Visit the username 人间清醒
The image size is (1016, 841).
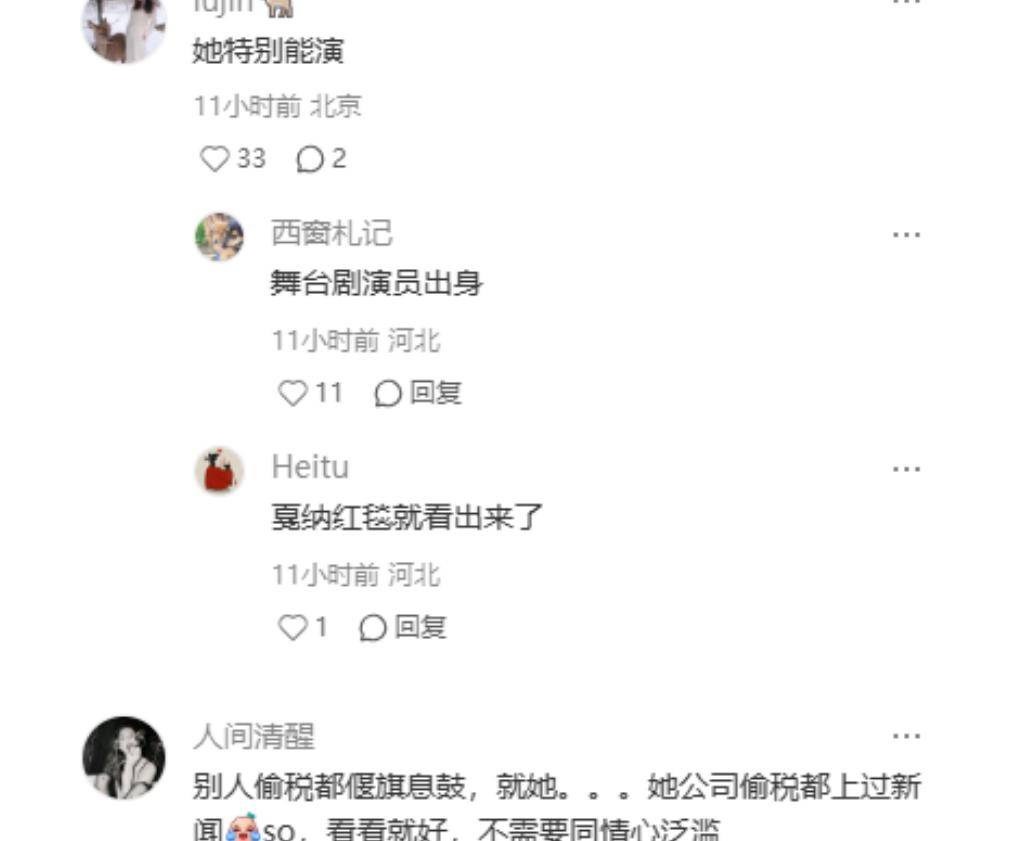(254, 737)
